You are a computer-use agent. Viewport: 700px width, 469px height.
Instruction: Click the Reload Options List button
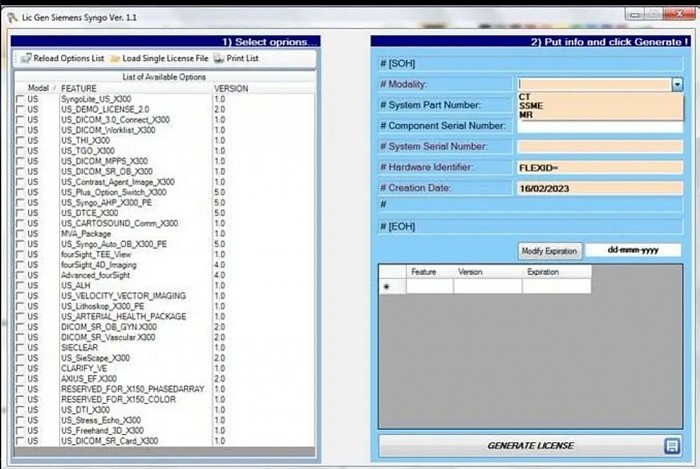tap(62, 58)
